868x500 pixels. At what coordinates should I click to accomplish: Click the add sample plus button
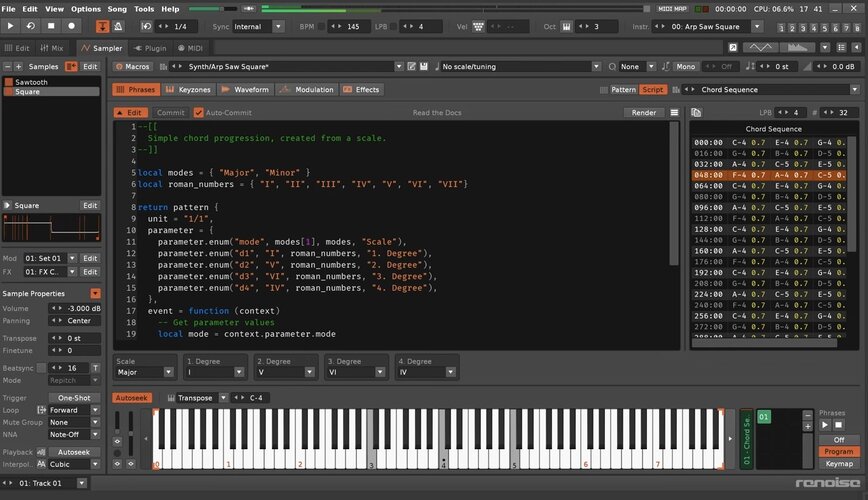click(18, 66)
